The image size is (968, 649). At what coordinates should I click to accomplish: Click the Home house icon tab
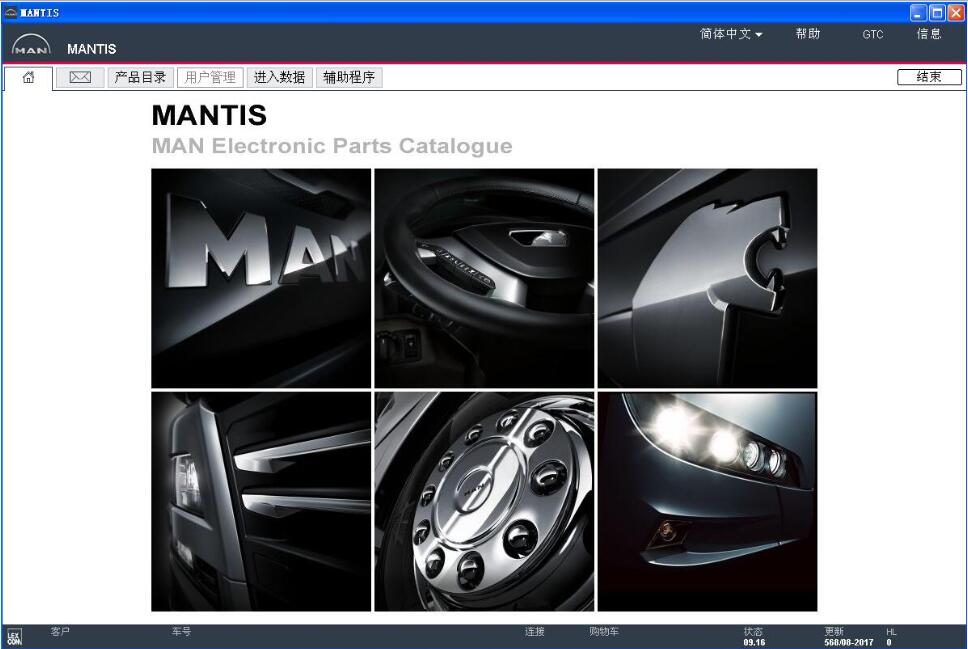pos(28,76)
